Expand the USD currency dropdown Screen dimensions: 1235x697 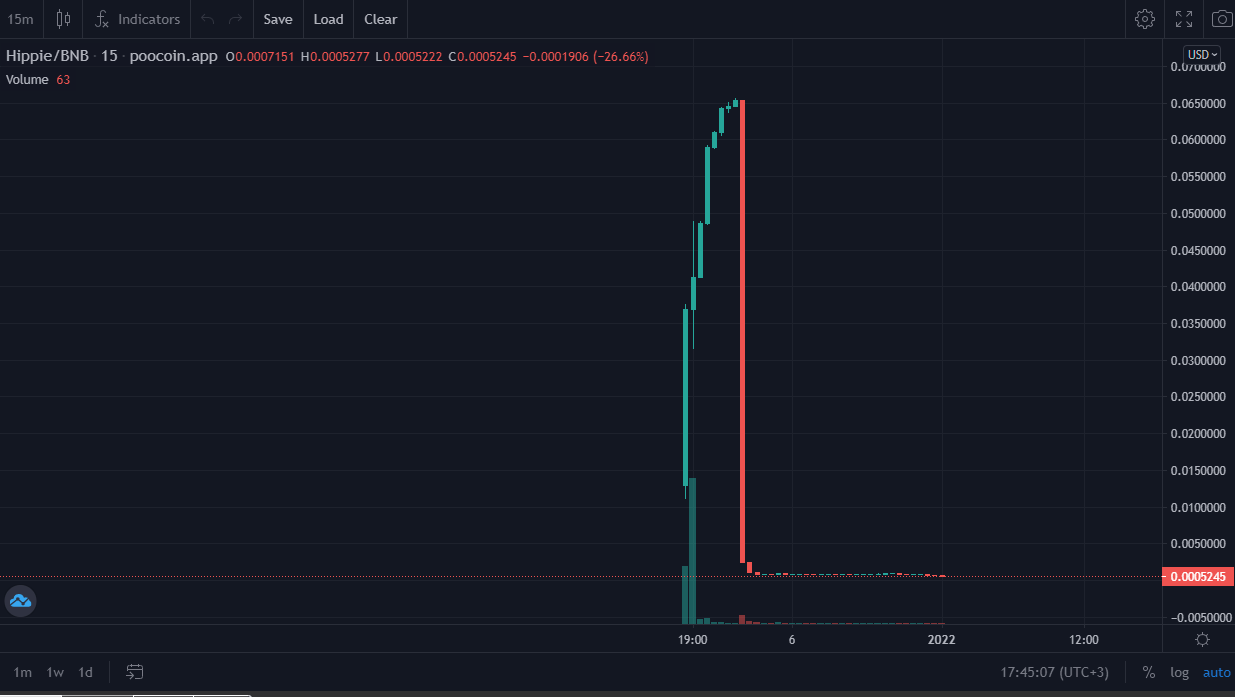click(1201, 54)
